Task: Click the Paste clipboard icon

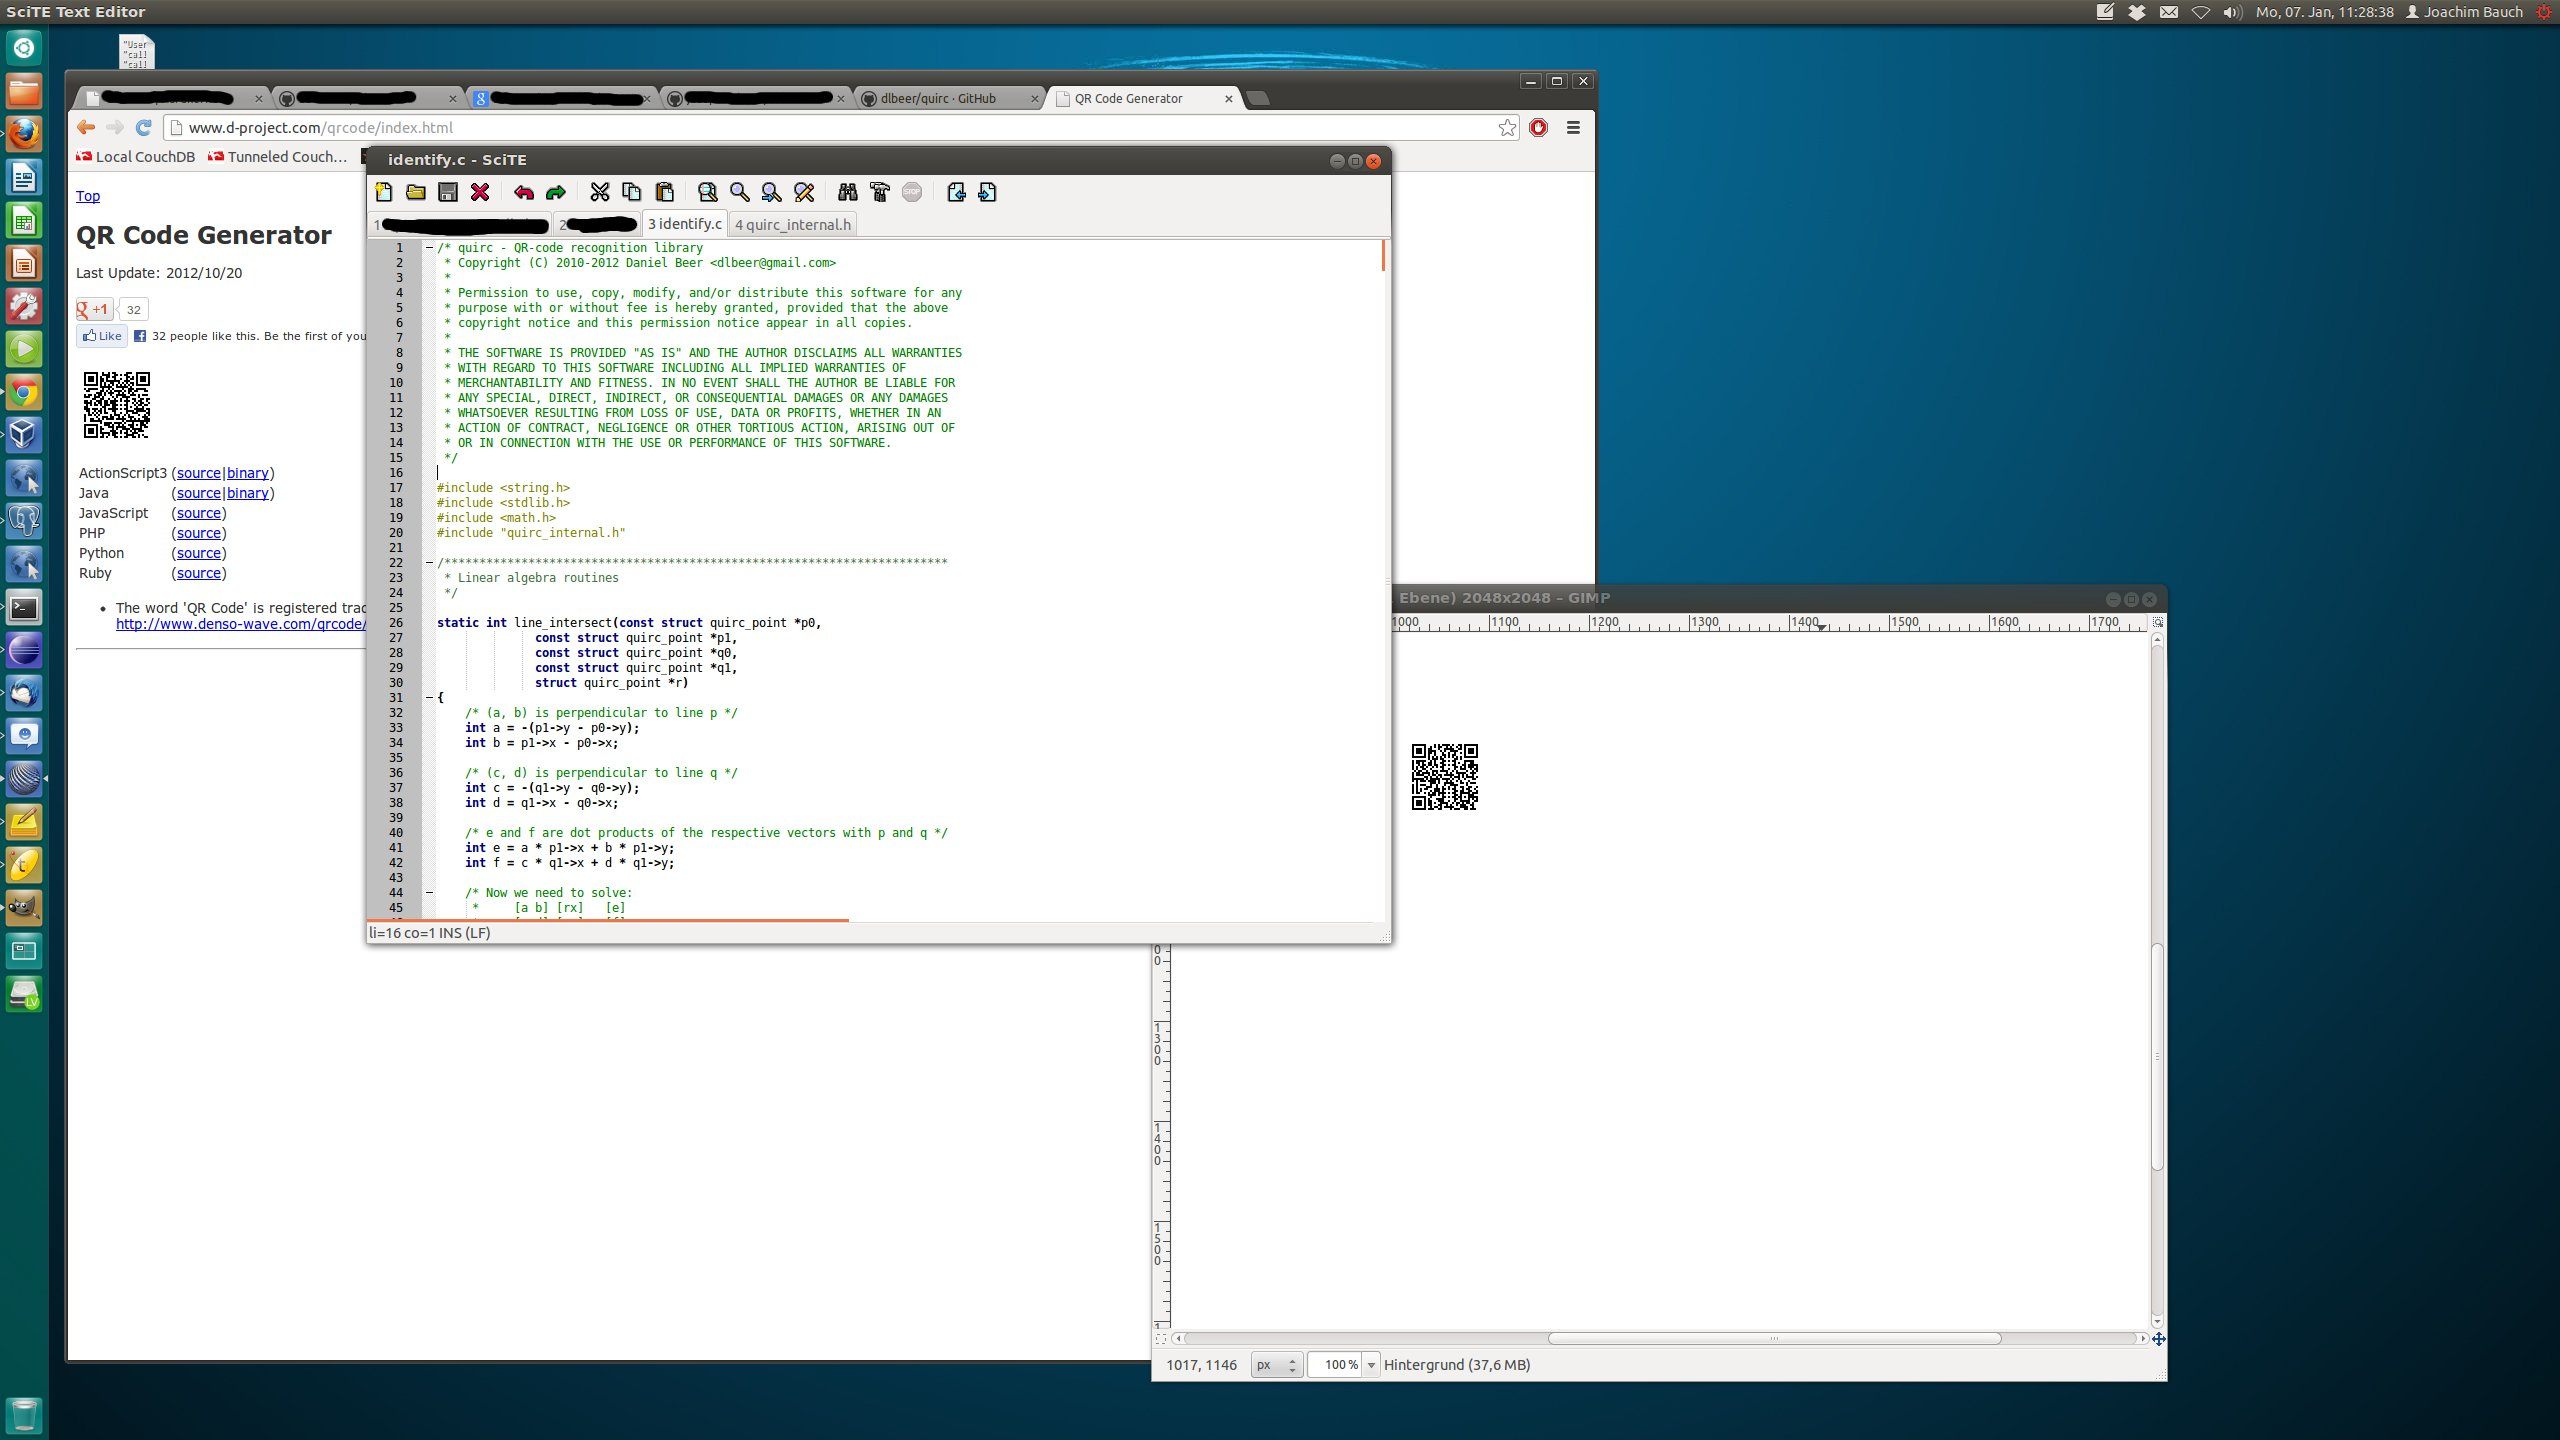Action: pyautogui.click(x=664, y=192)
